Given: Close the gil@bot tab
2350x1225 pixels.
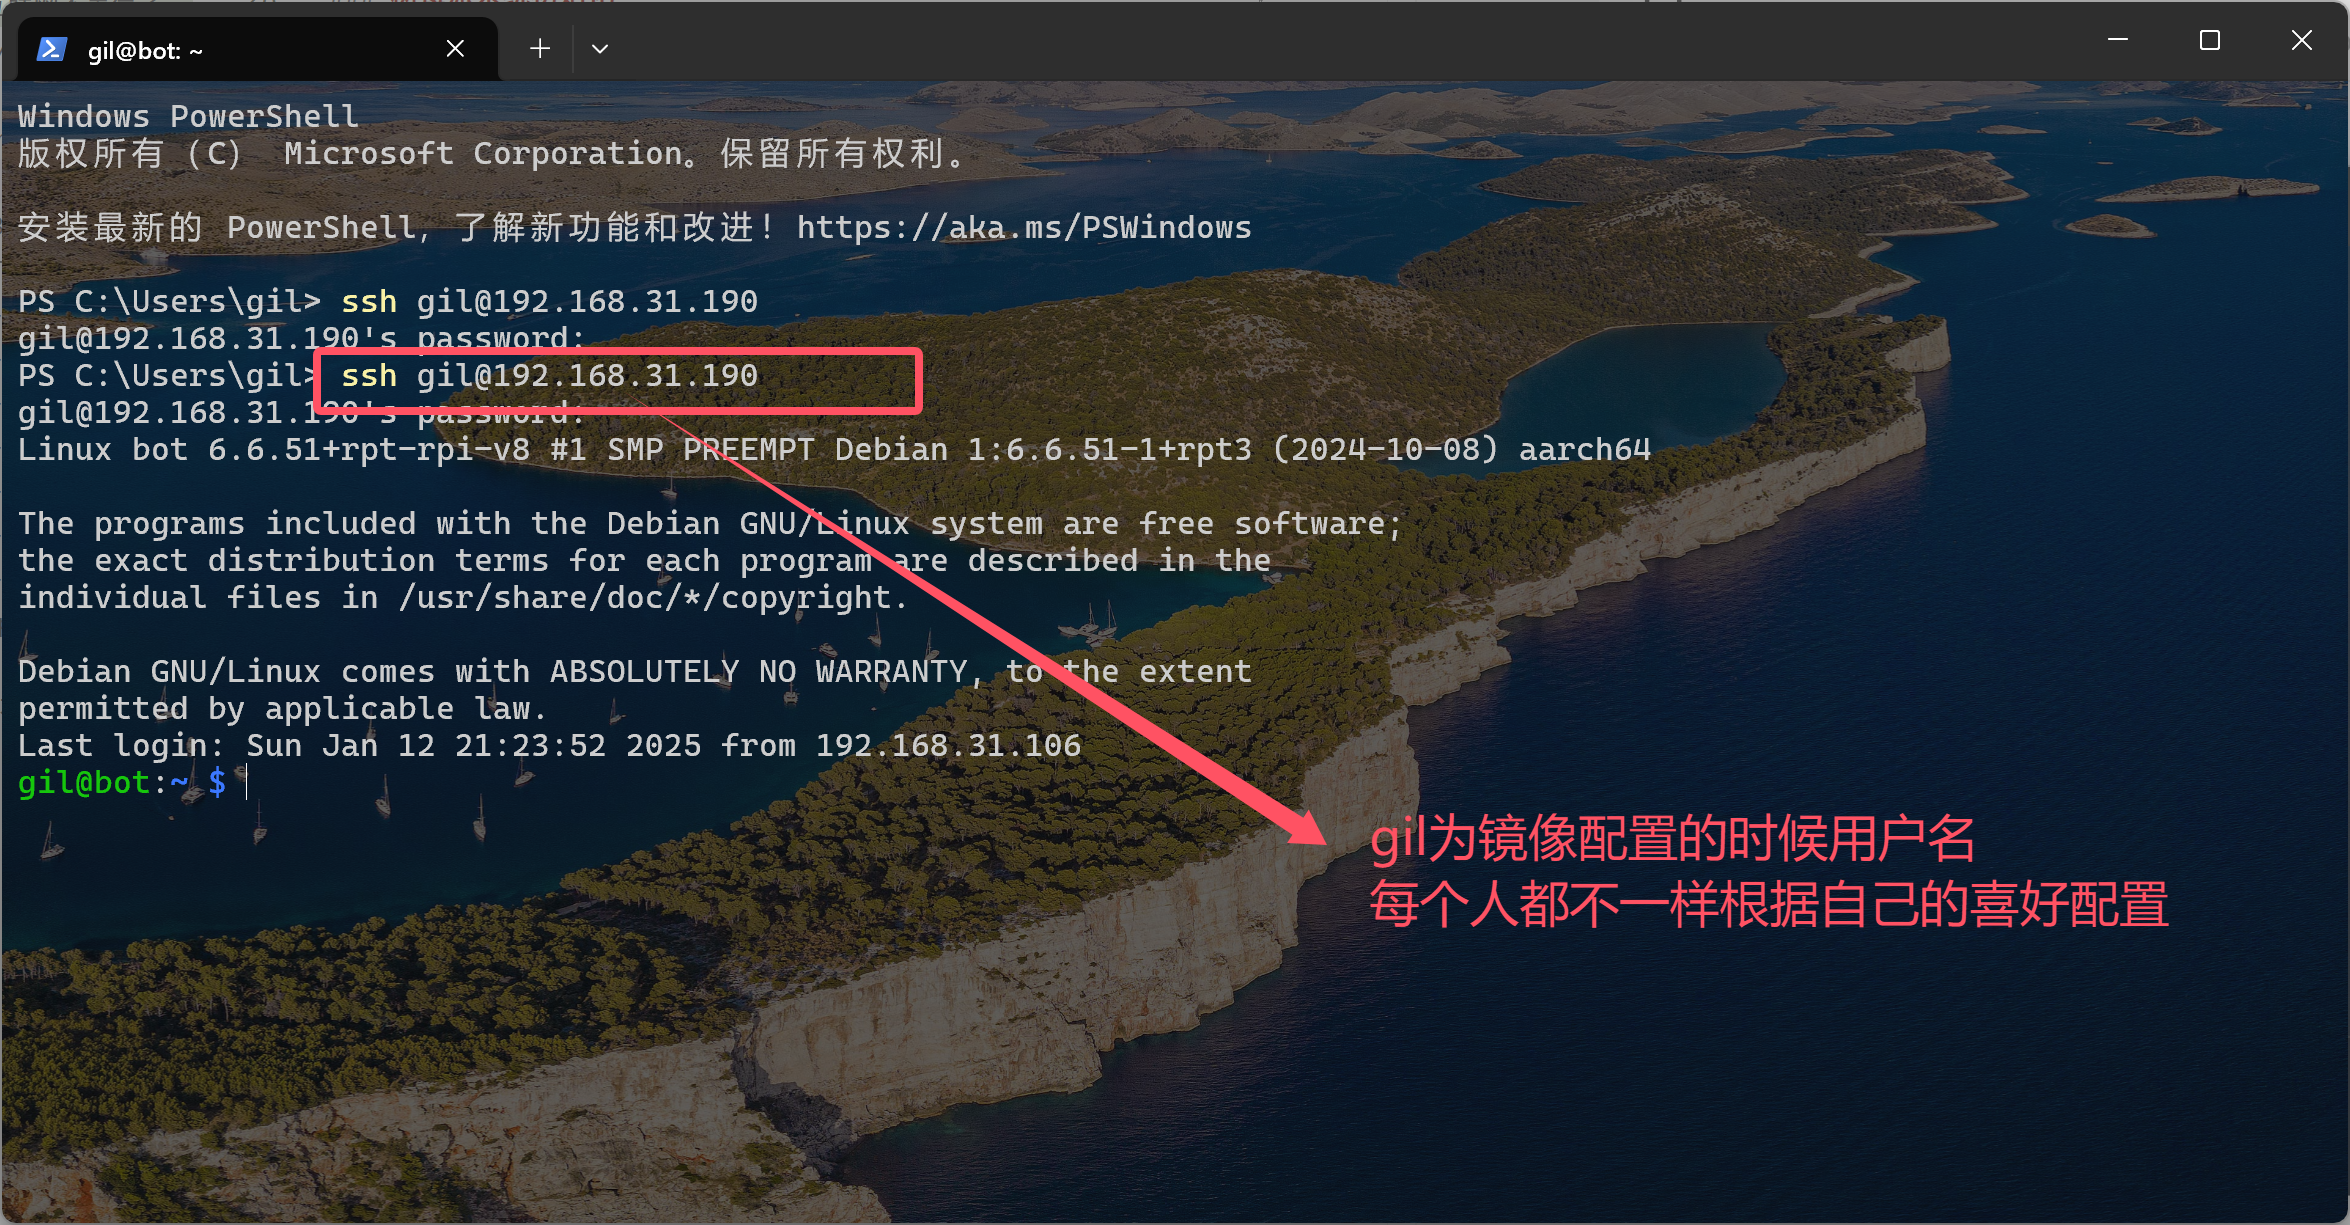Looking at the screenshot, I should tap(455, 48).
